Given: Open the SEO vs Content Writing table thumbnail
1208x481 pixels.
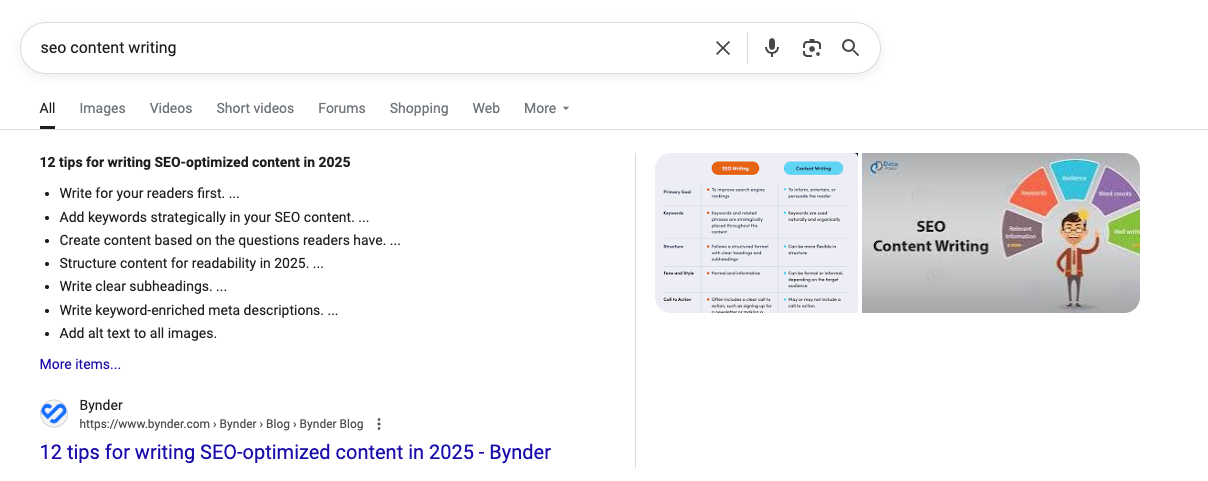Looking at the screenshot, I should (756, 233).
